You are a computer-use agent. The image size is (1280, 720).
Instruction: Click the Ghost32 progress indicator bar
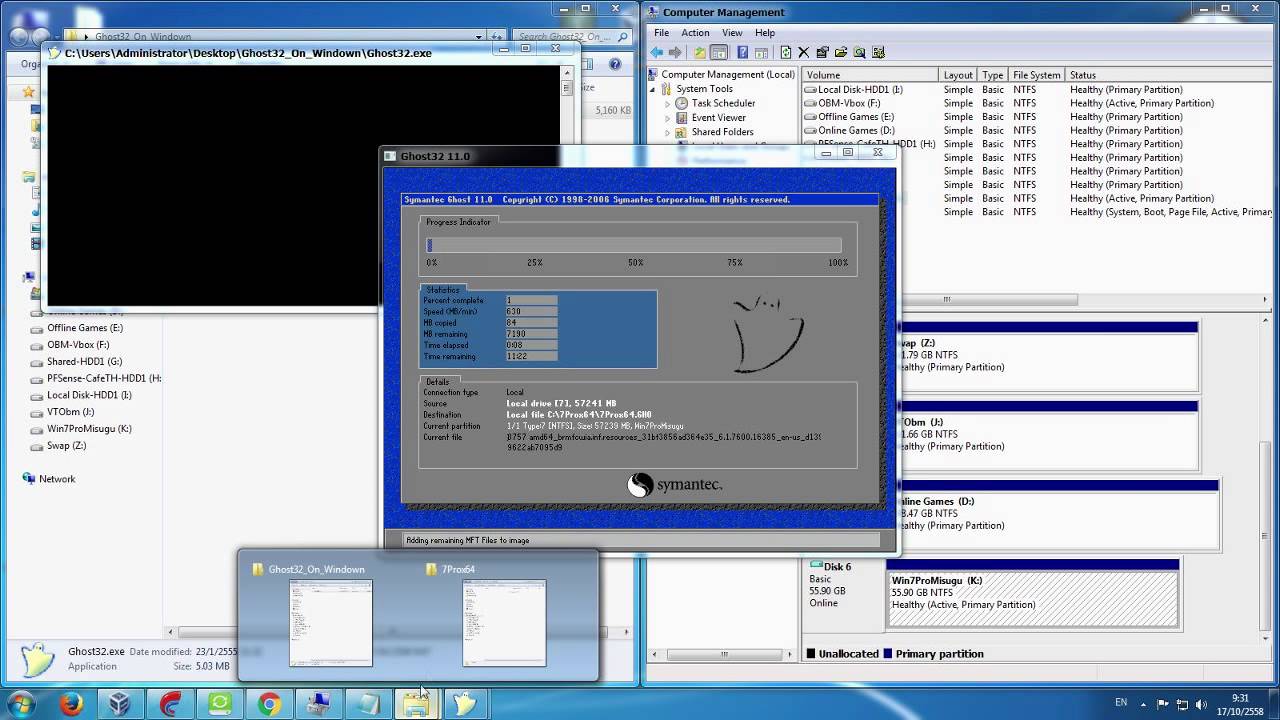pos(635,245)
